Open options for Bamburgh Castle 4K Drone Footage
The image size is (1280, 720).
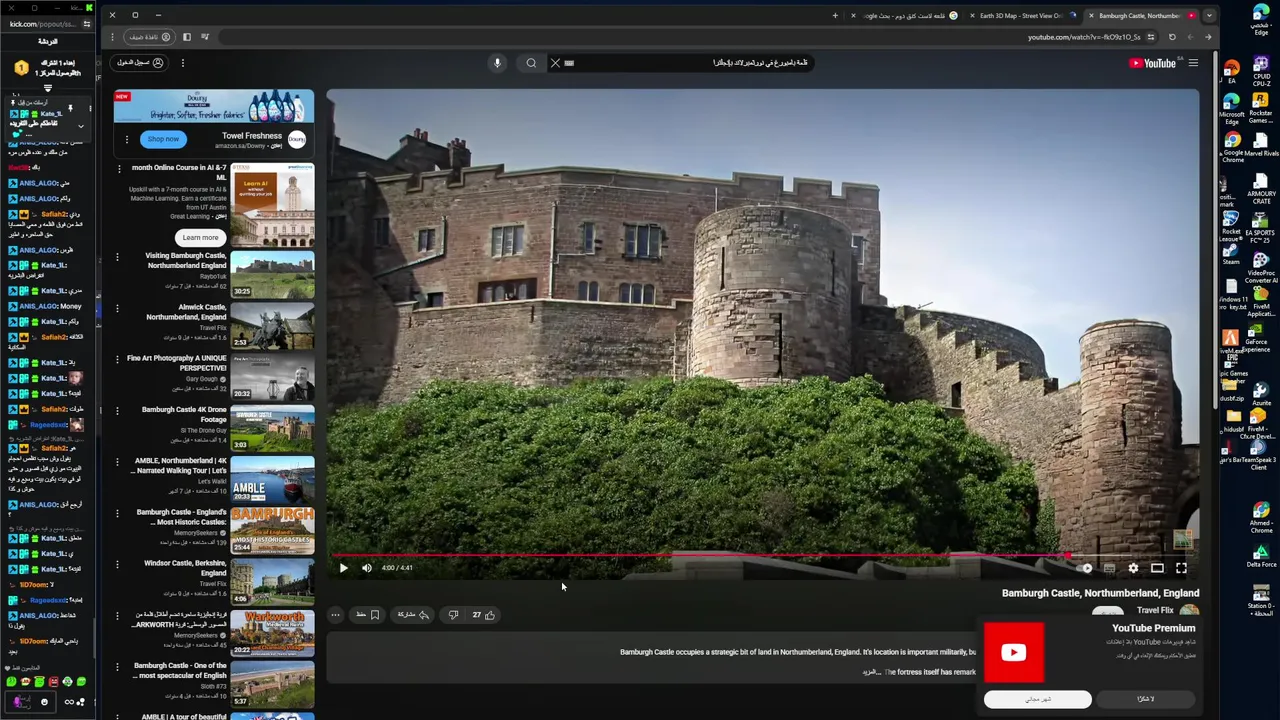pyautogui.click(x=117, y=410)
